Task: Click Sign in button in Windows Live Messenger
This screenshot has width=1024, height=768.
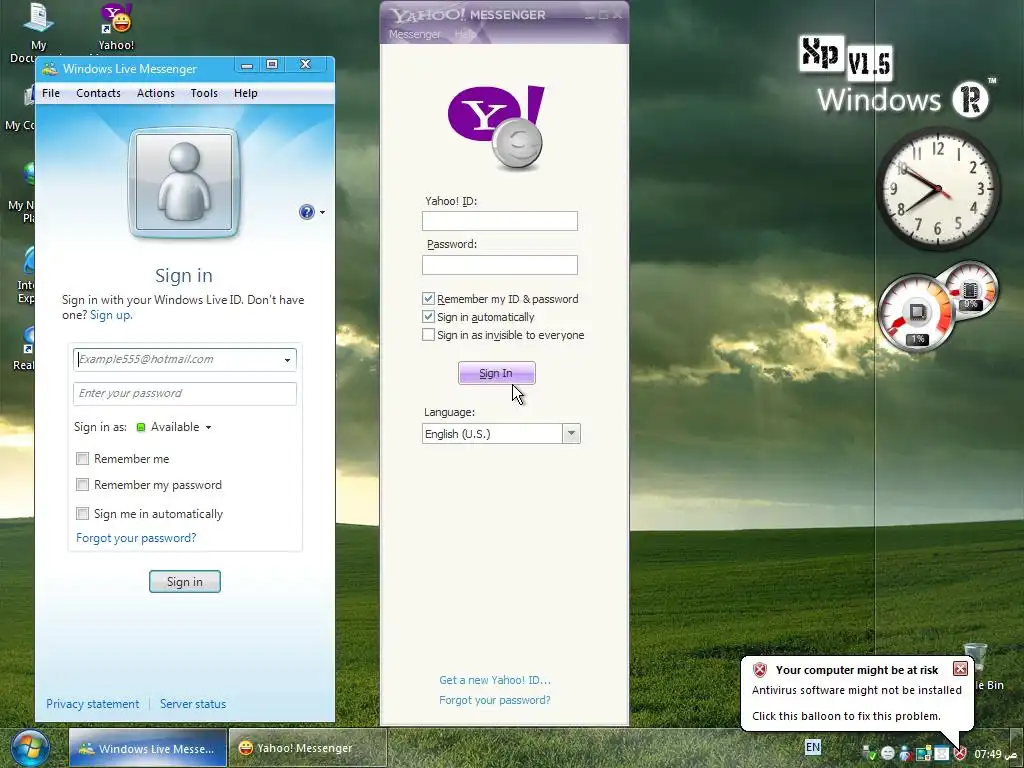Action: point(185,581)
